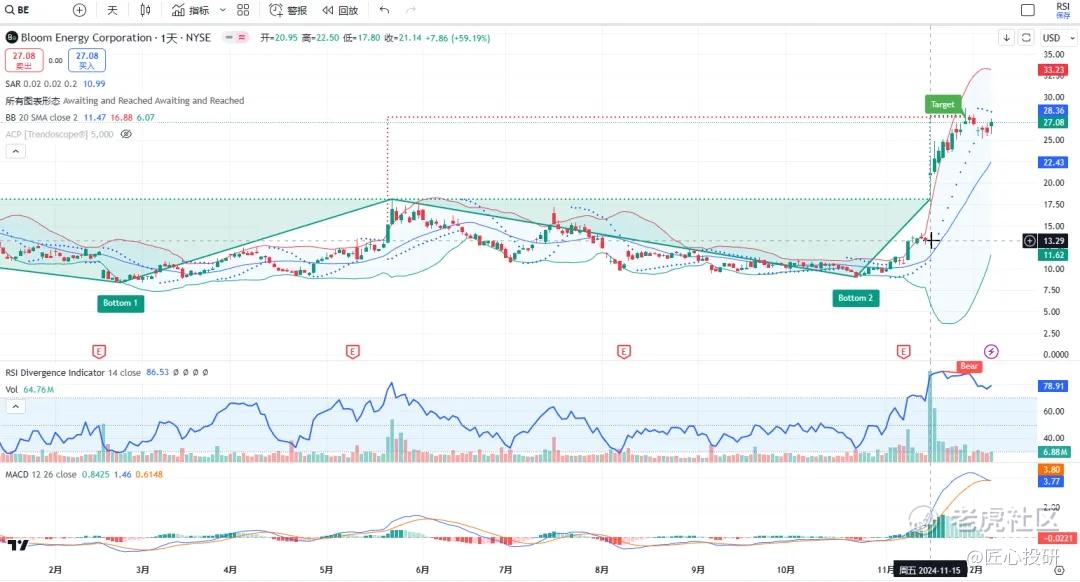Select the Vol 64.76M legend
Viewport: 1080px width, 582px height.
(30, 390)
